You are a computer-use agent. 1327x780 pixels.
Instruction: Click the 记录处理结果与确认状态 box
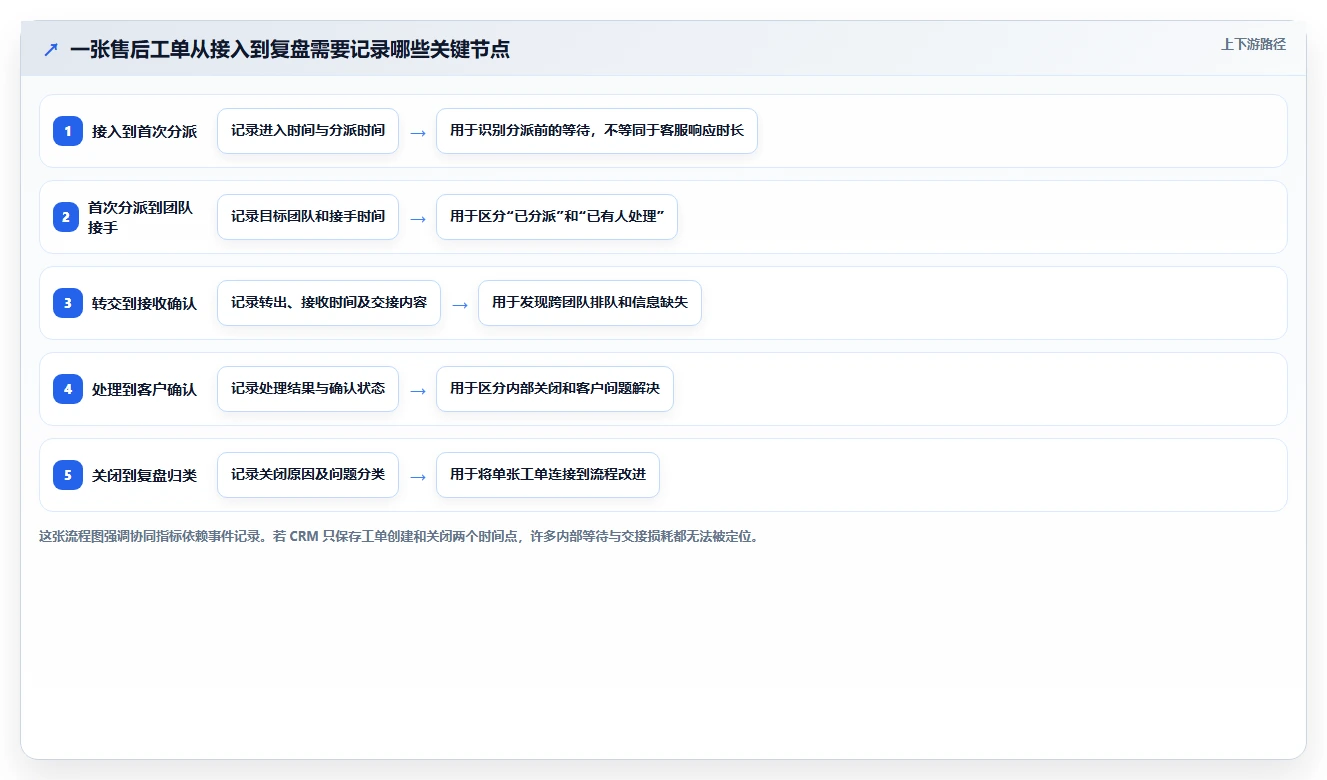tap(308, 389)
